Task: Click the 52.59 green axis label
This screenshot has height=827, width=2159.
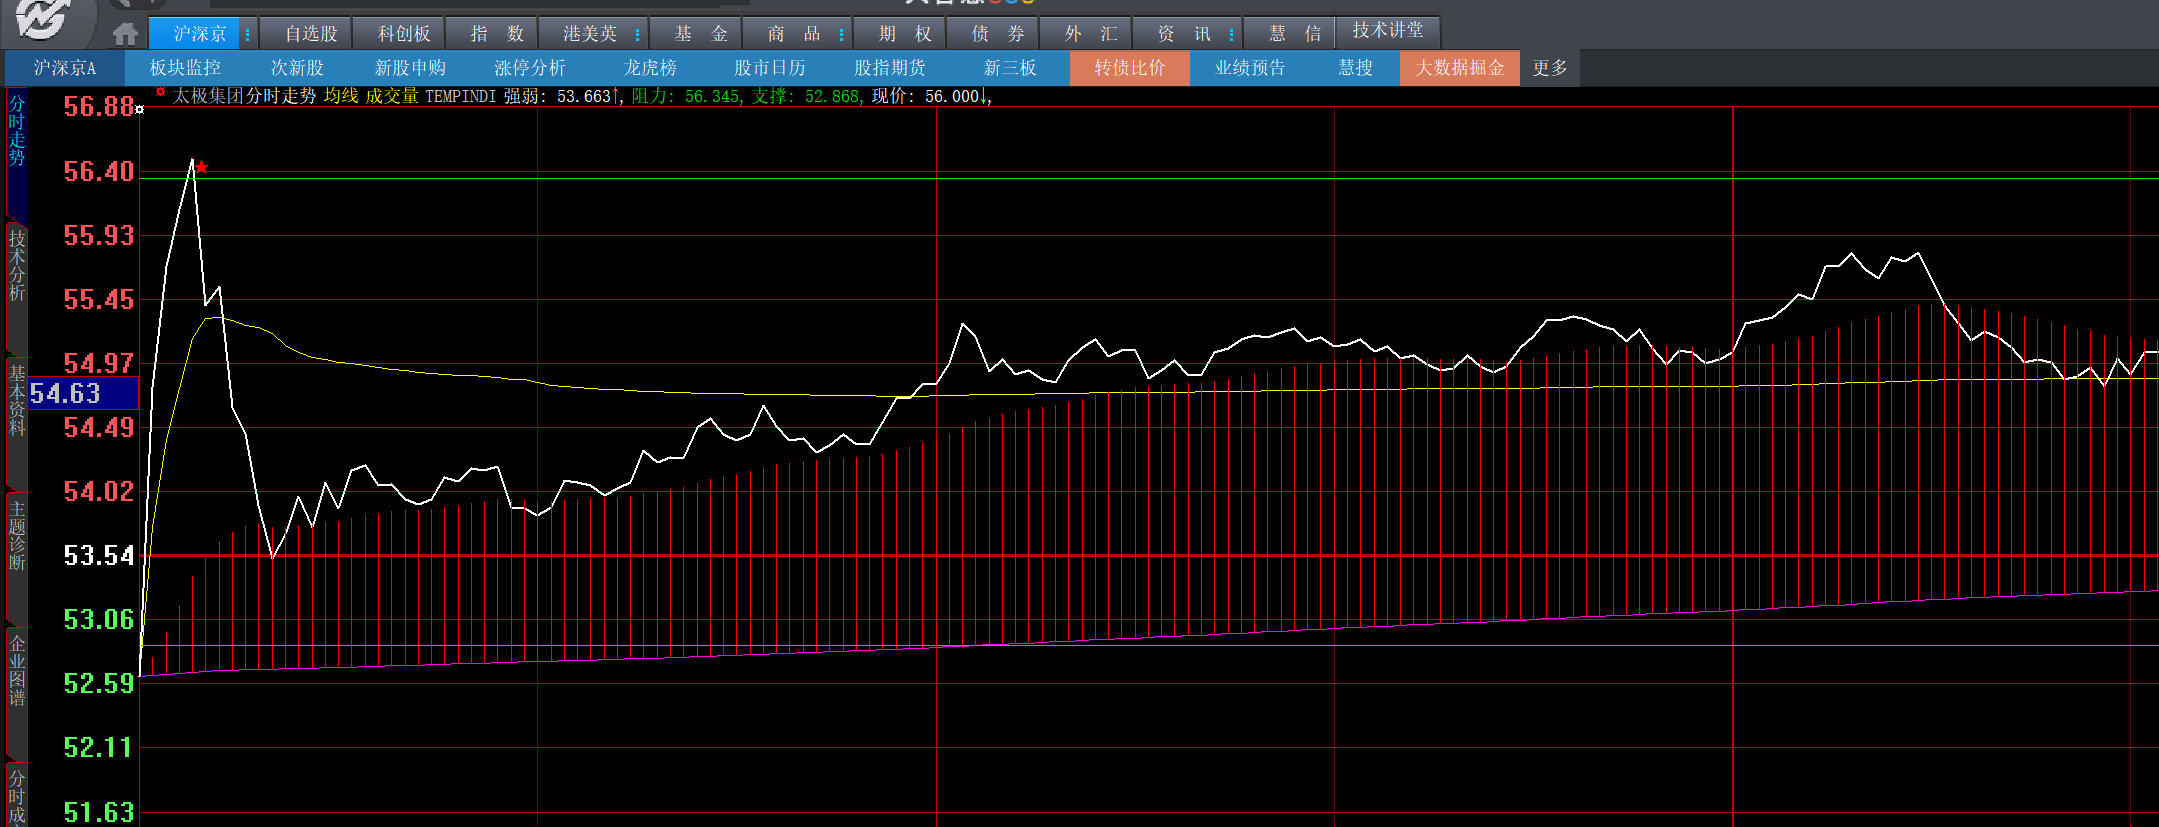Action: tap(99, 683)
